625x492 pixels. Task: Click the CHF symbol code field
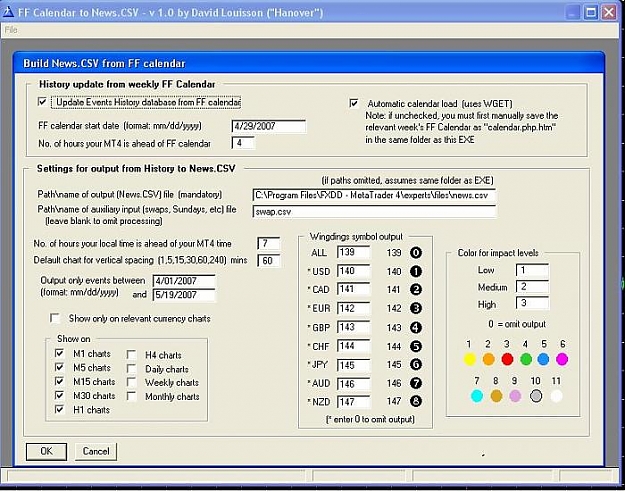coord(354,346)
